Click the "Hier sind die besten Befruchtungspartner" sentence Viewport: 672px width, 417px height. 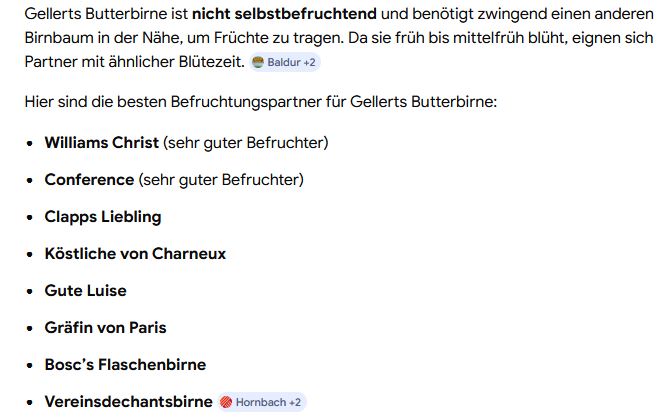260,103
